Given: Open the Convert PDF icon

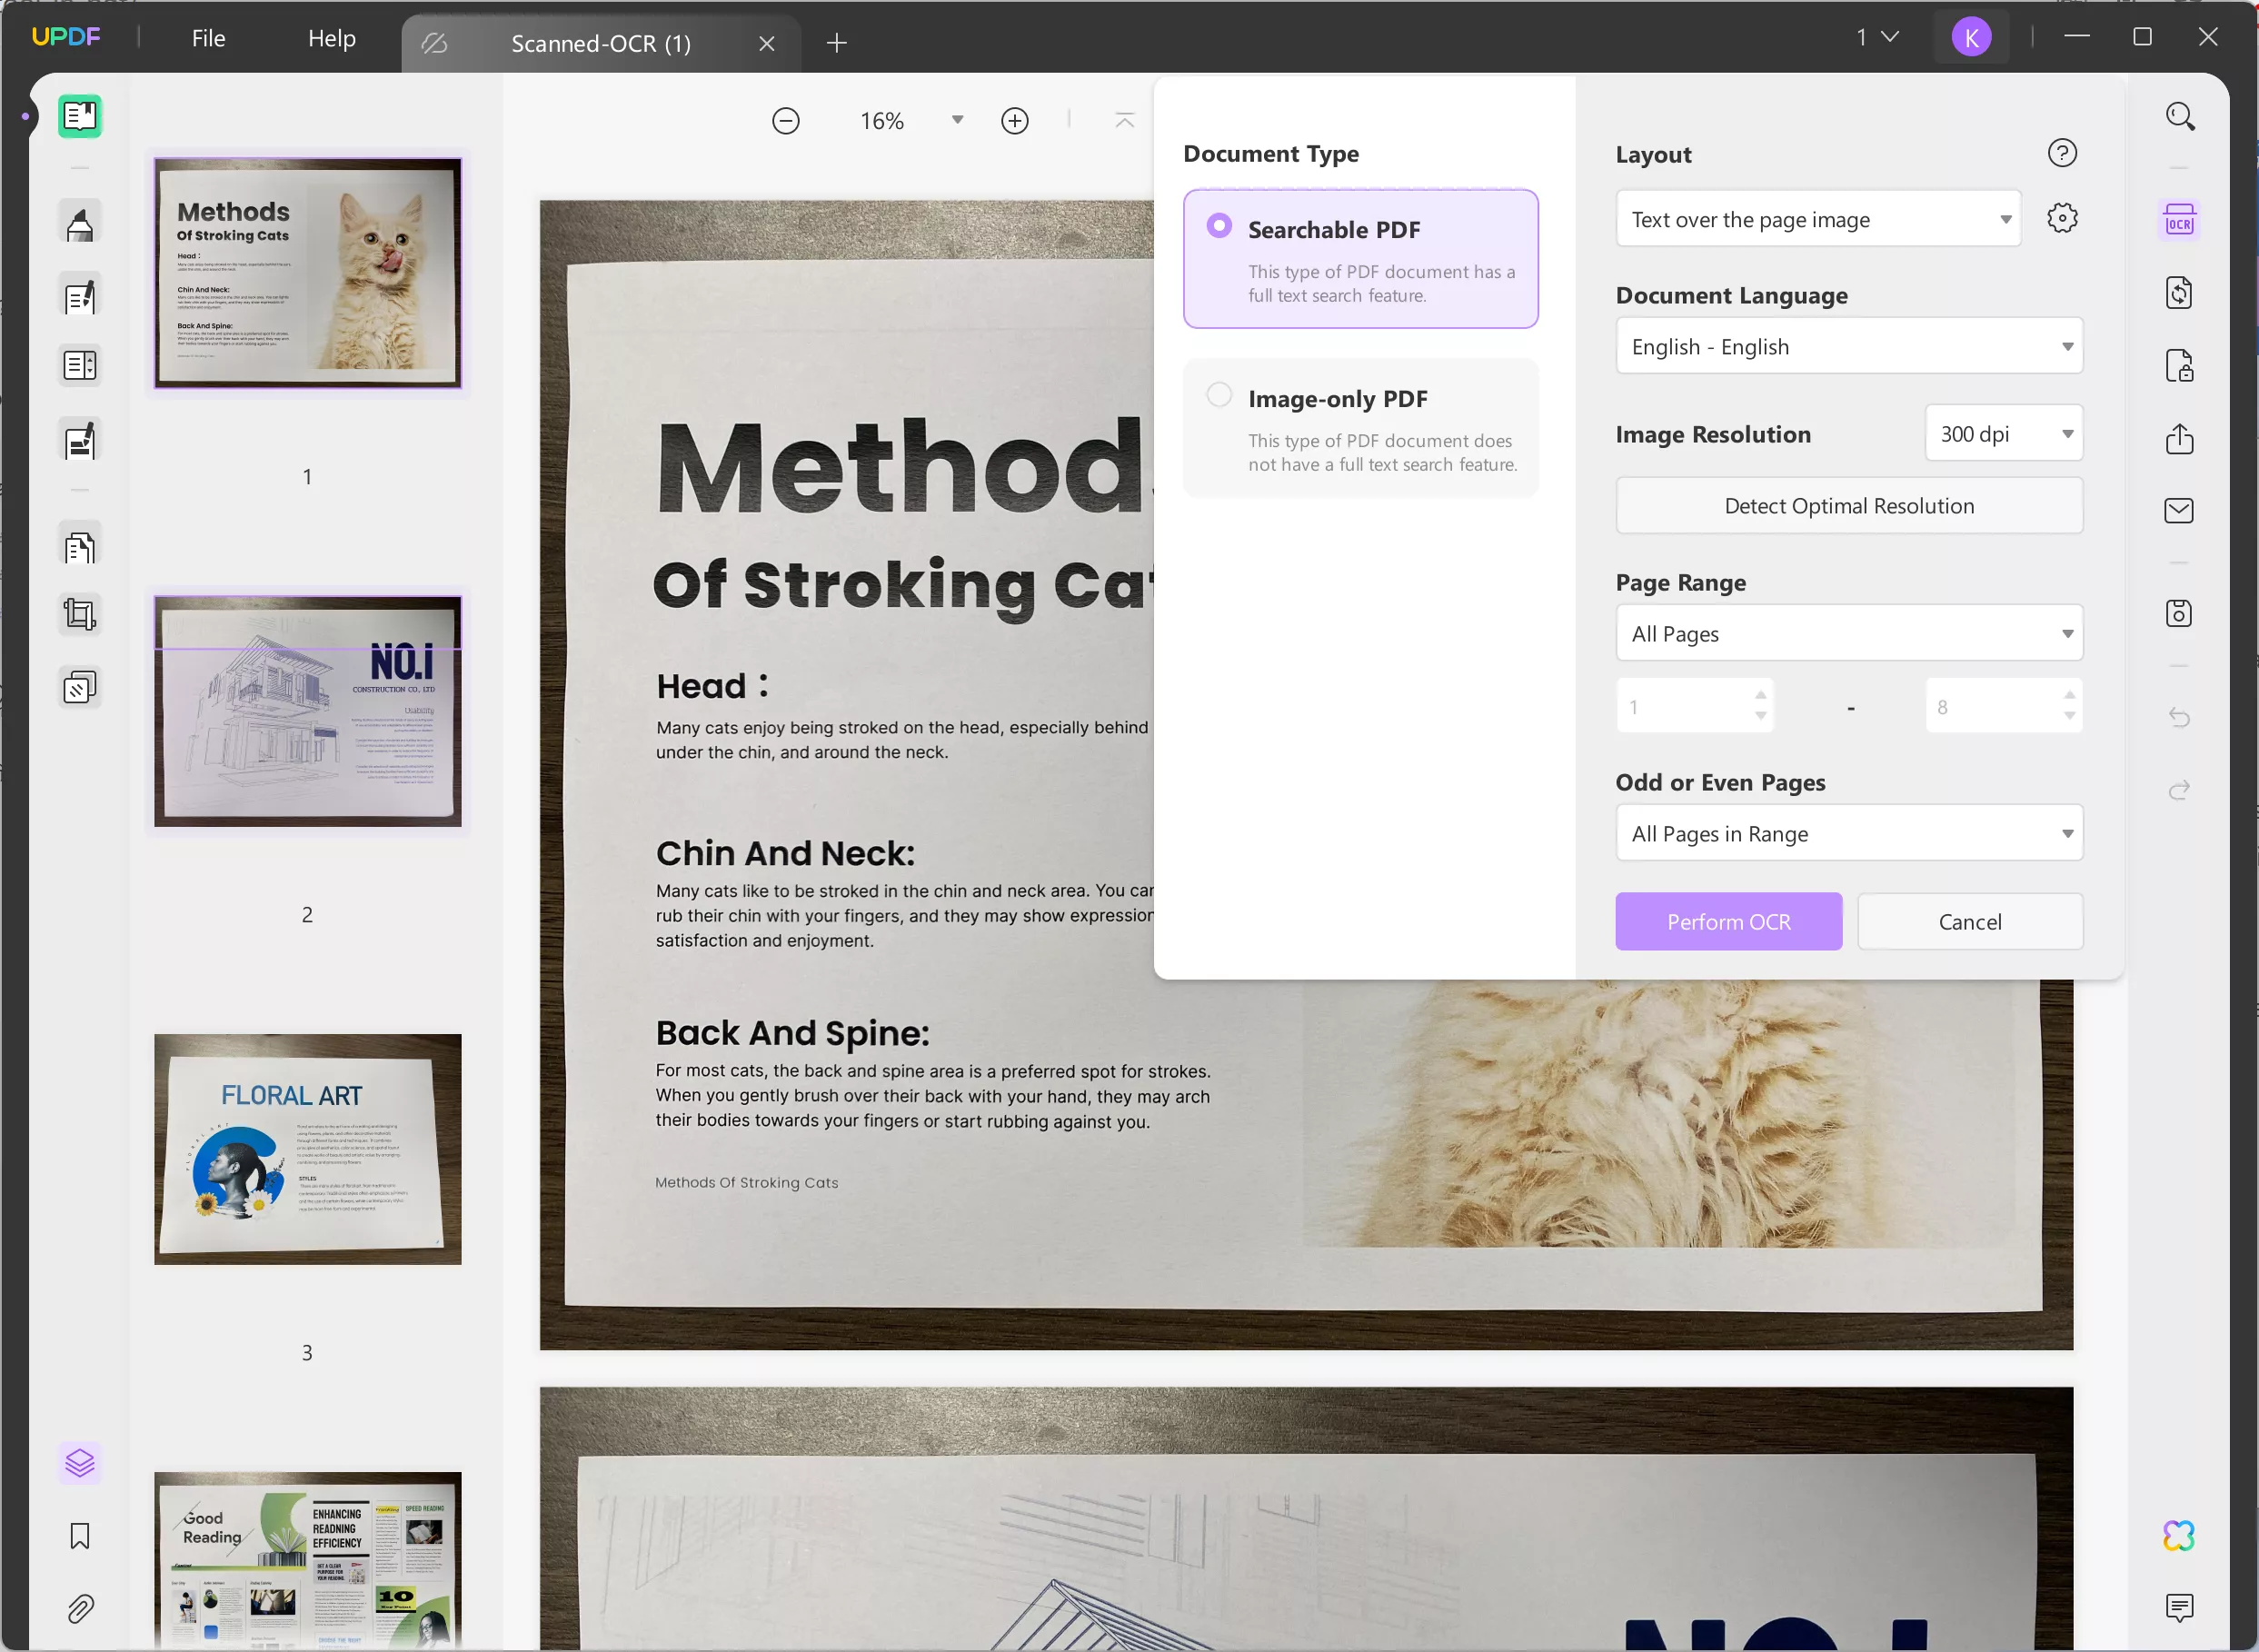Looking at the screenshot, I should point(2179,293).
